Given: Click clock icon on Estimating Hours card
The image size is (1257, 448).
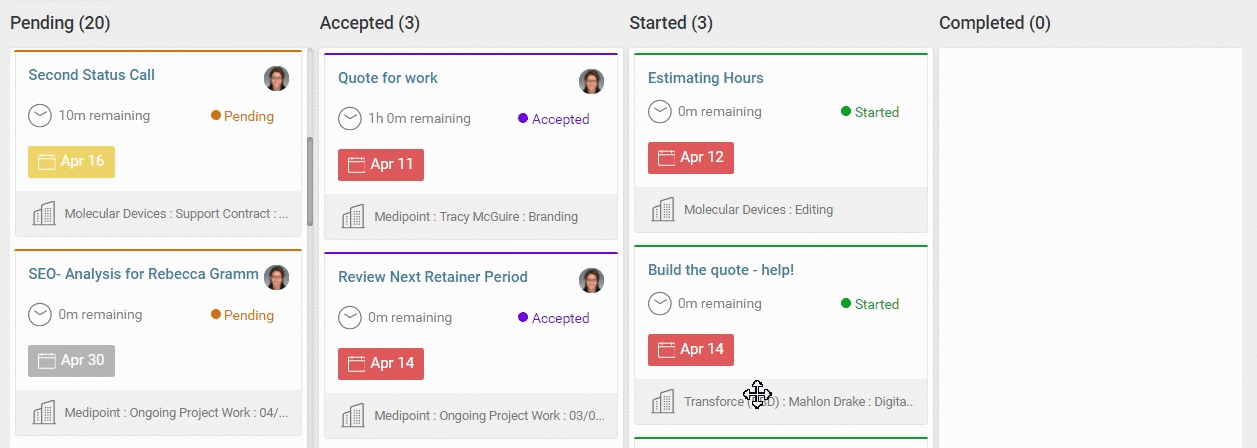Looking at the screenshot, I should [660, 112].
